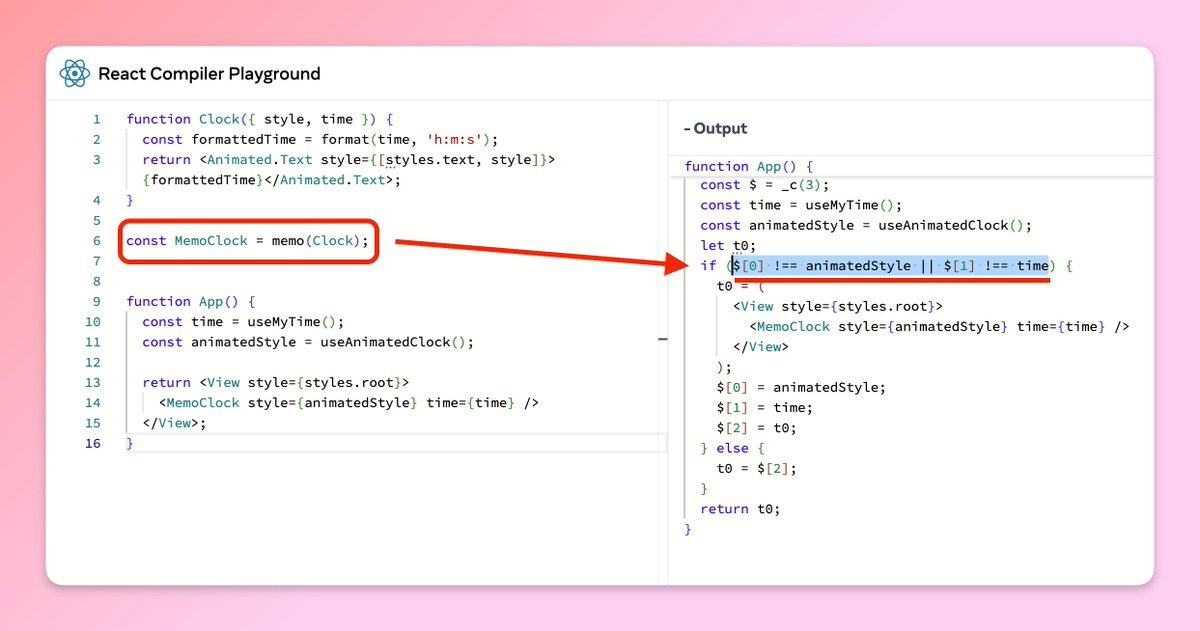Click the 'const MemoClock = memo(Clock);' line
This screenshot has height=631, width=1200.
coord(247,241)
